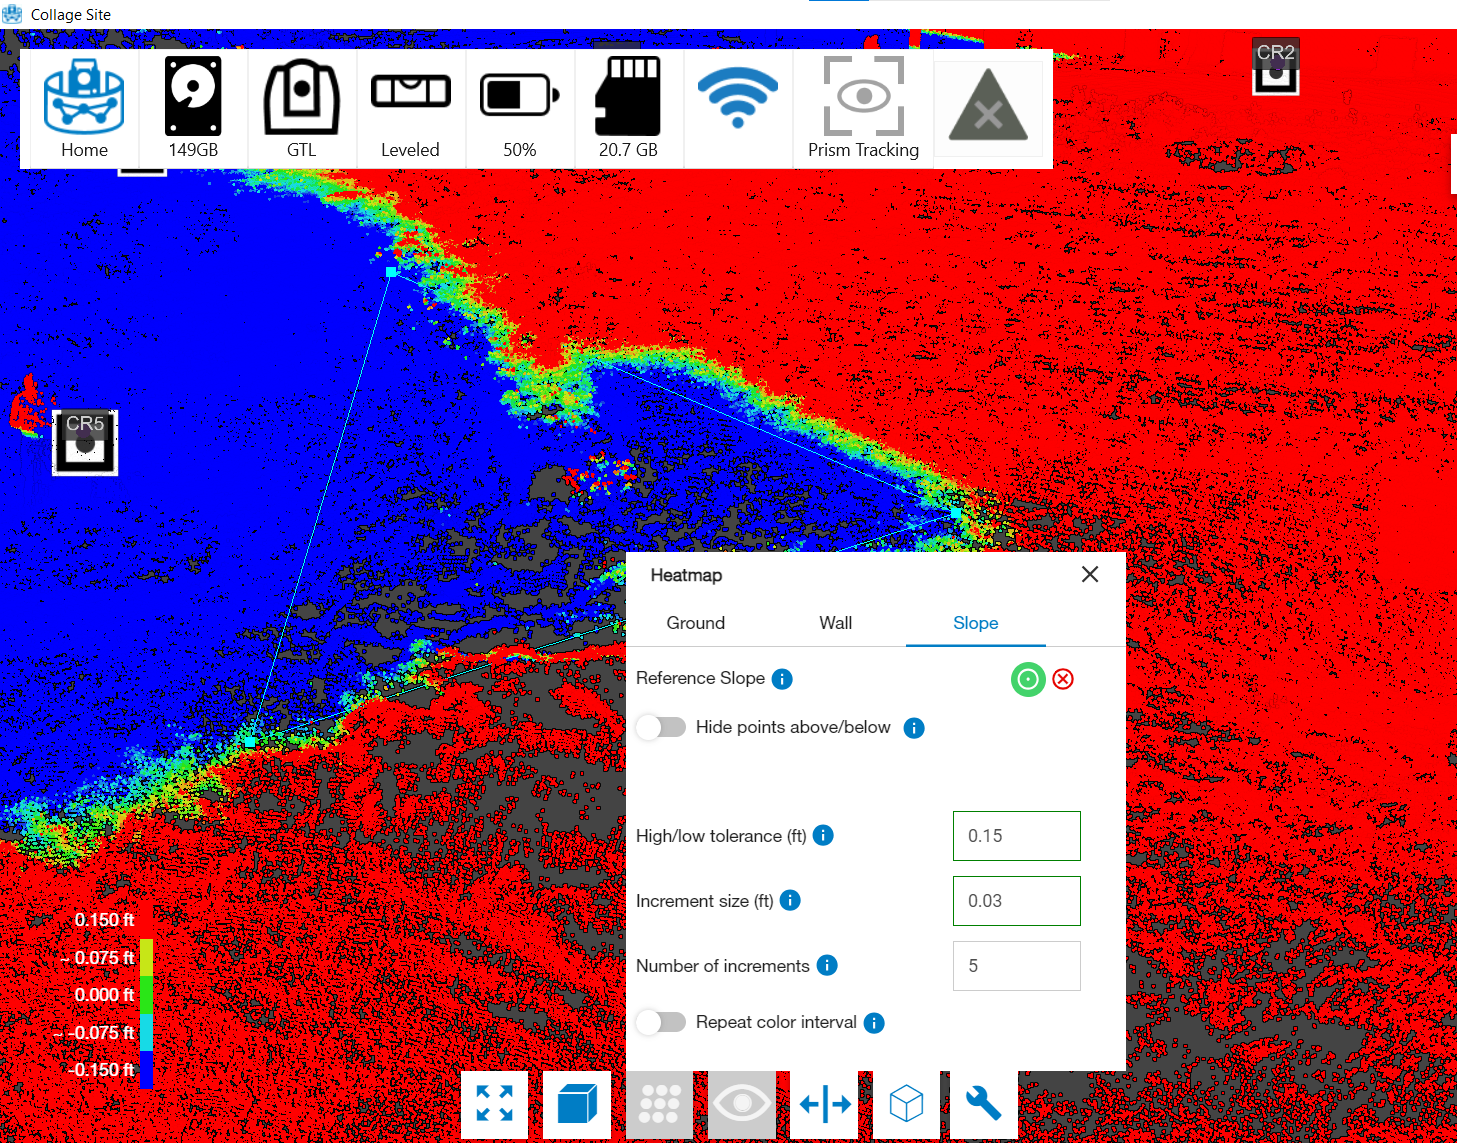Viewport: 1457px width, 1143px height.
Task: Click the High/low tolerance input field
Action: coord(1016,836)
